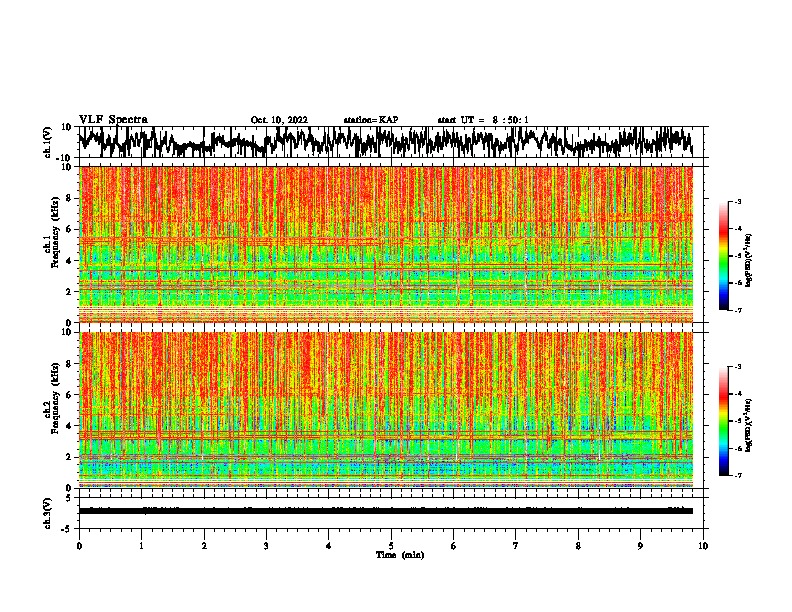The width and height of the screenshot is (792, 612).
Task: Click time-axis tick label '6'
Action: pyautogui.click(x=454, y=546)
